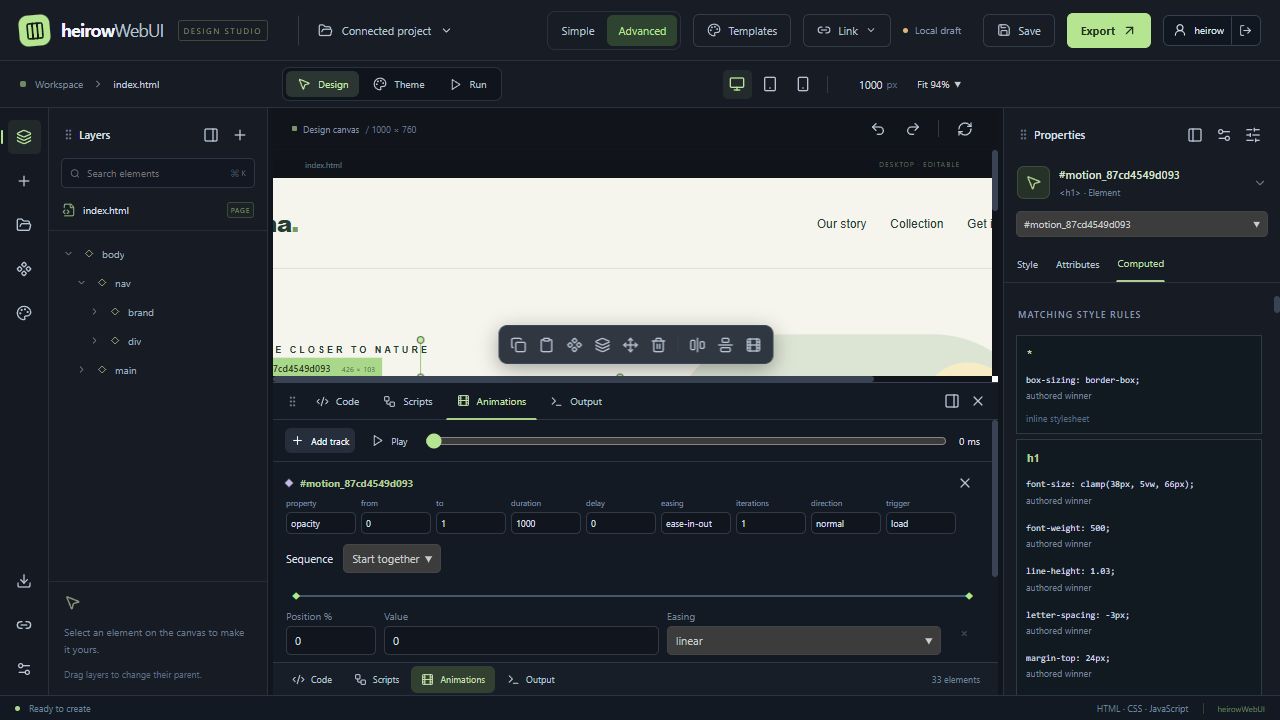Viewport: 1280px width, 720px height.
Task: Add a new layer with plus icon
Action: pyautogui.click(x=240, y=135)
